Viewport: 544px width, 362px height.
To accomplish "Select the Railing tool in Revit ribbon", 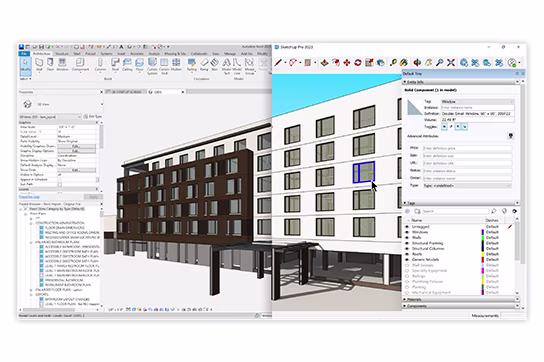I will (x=192, y=65).
